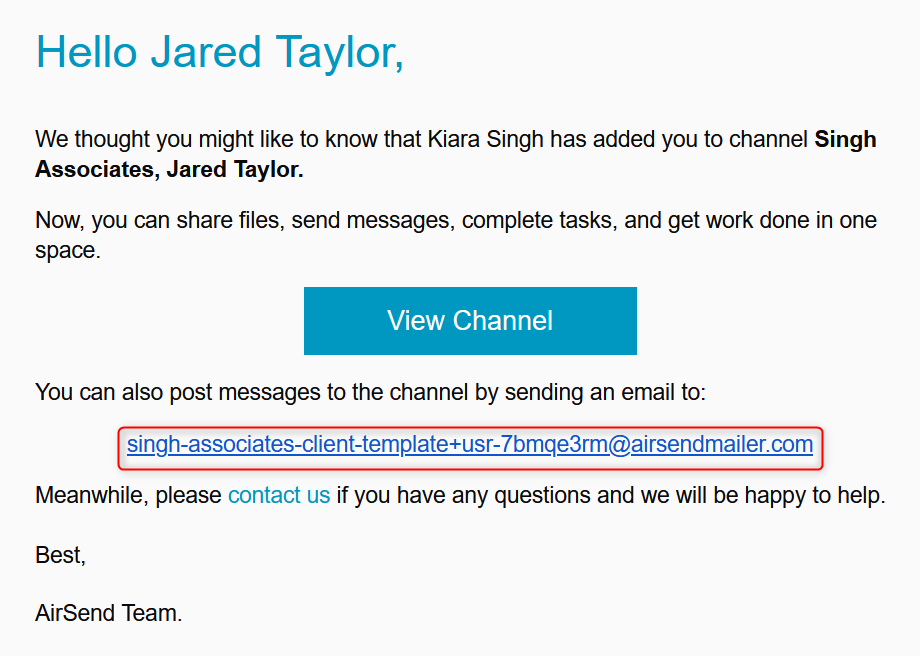
Task: Click the bold 'Singh Associates, Jared Taylor.' channel name
Action: [455, 154]
